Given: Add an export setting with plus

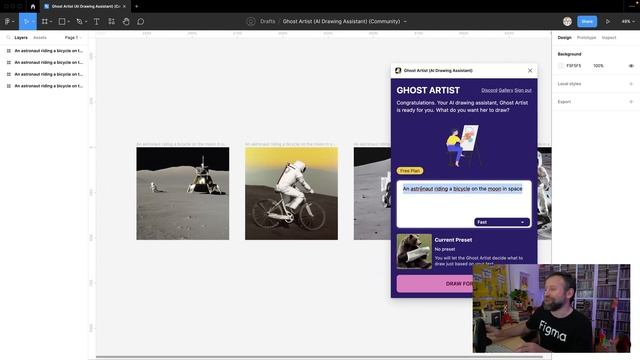Looking at the screenshot, I should pyautogui.click(x=631, y=102).
